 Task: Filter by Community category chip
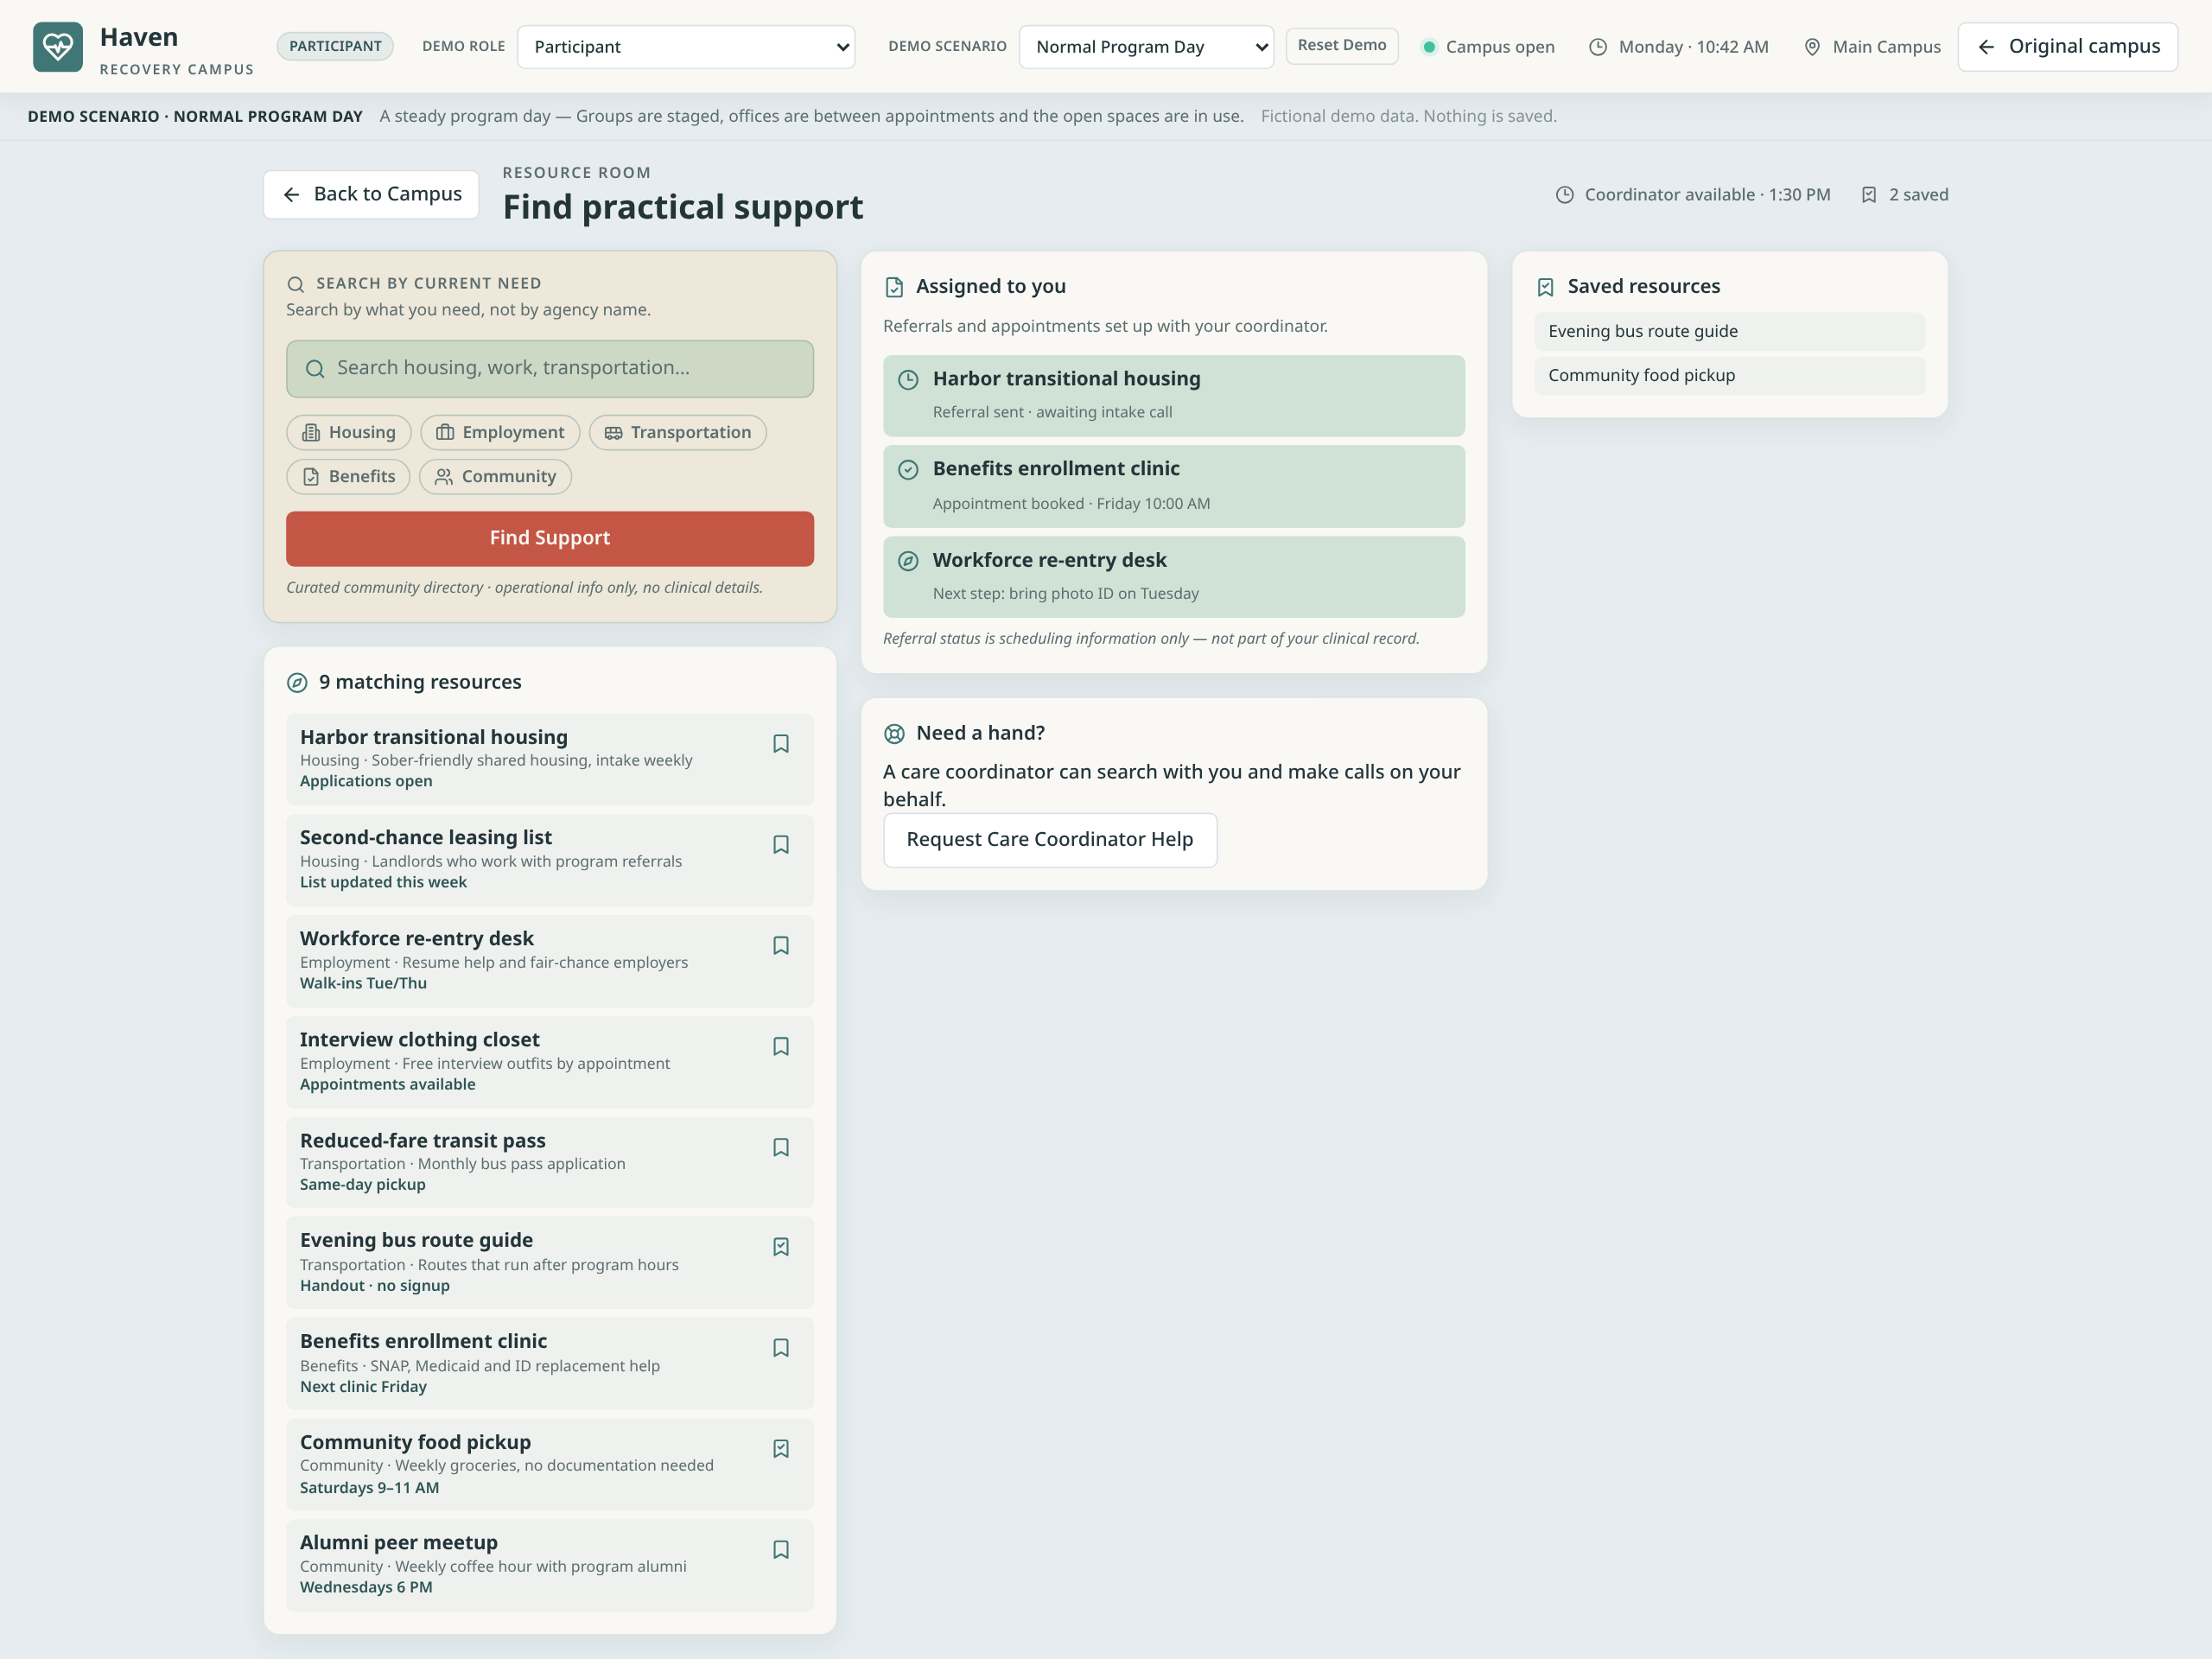click(495, 477)
